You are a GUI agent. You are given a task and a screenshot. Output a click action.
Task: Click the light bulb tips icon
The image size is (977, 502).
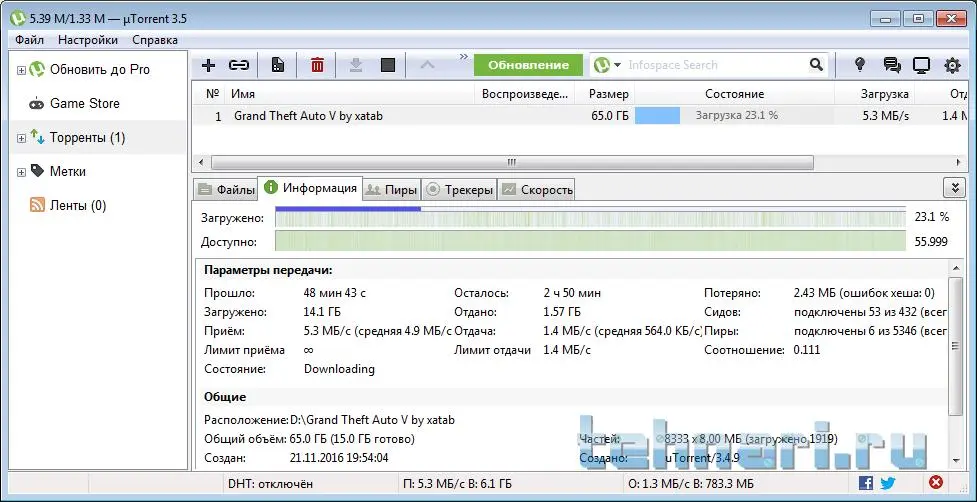point(860,65)
